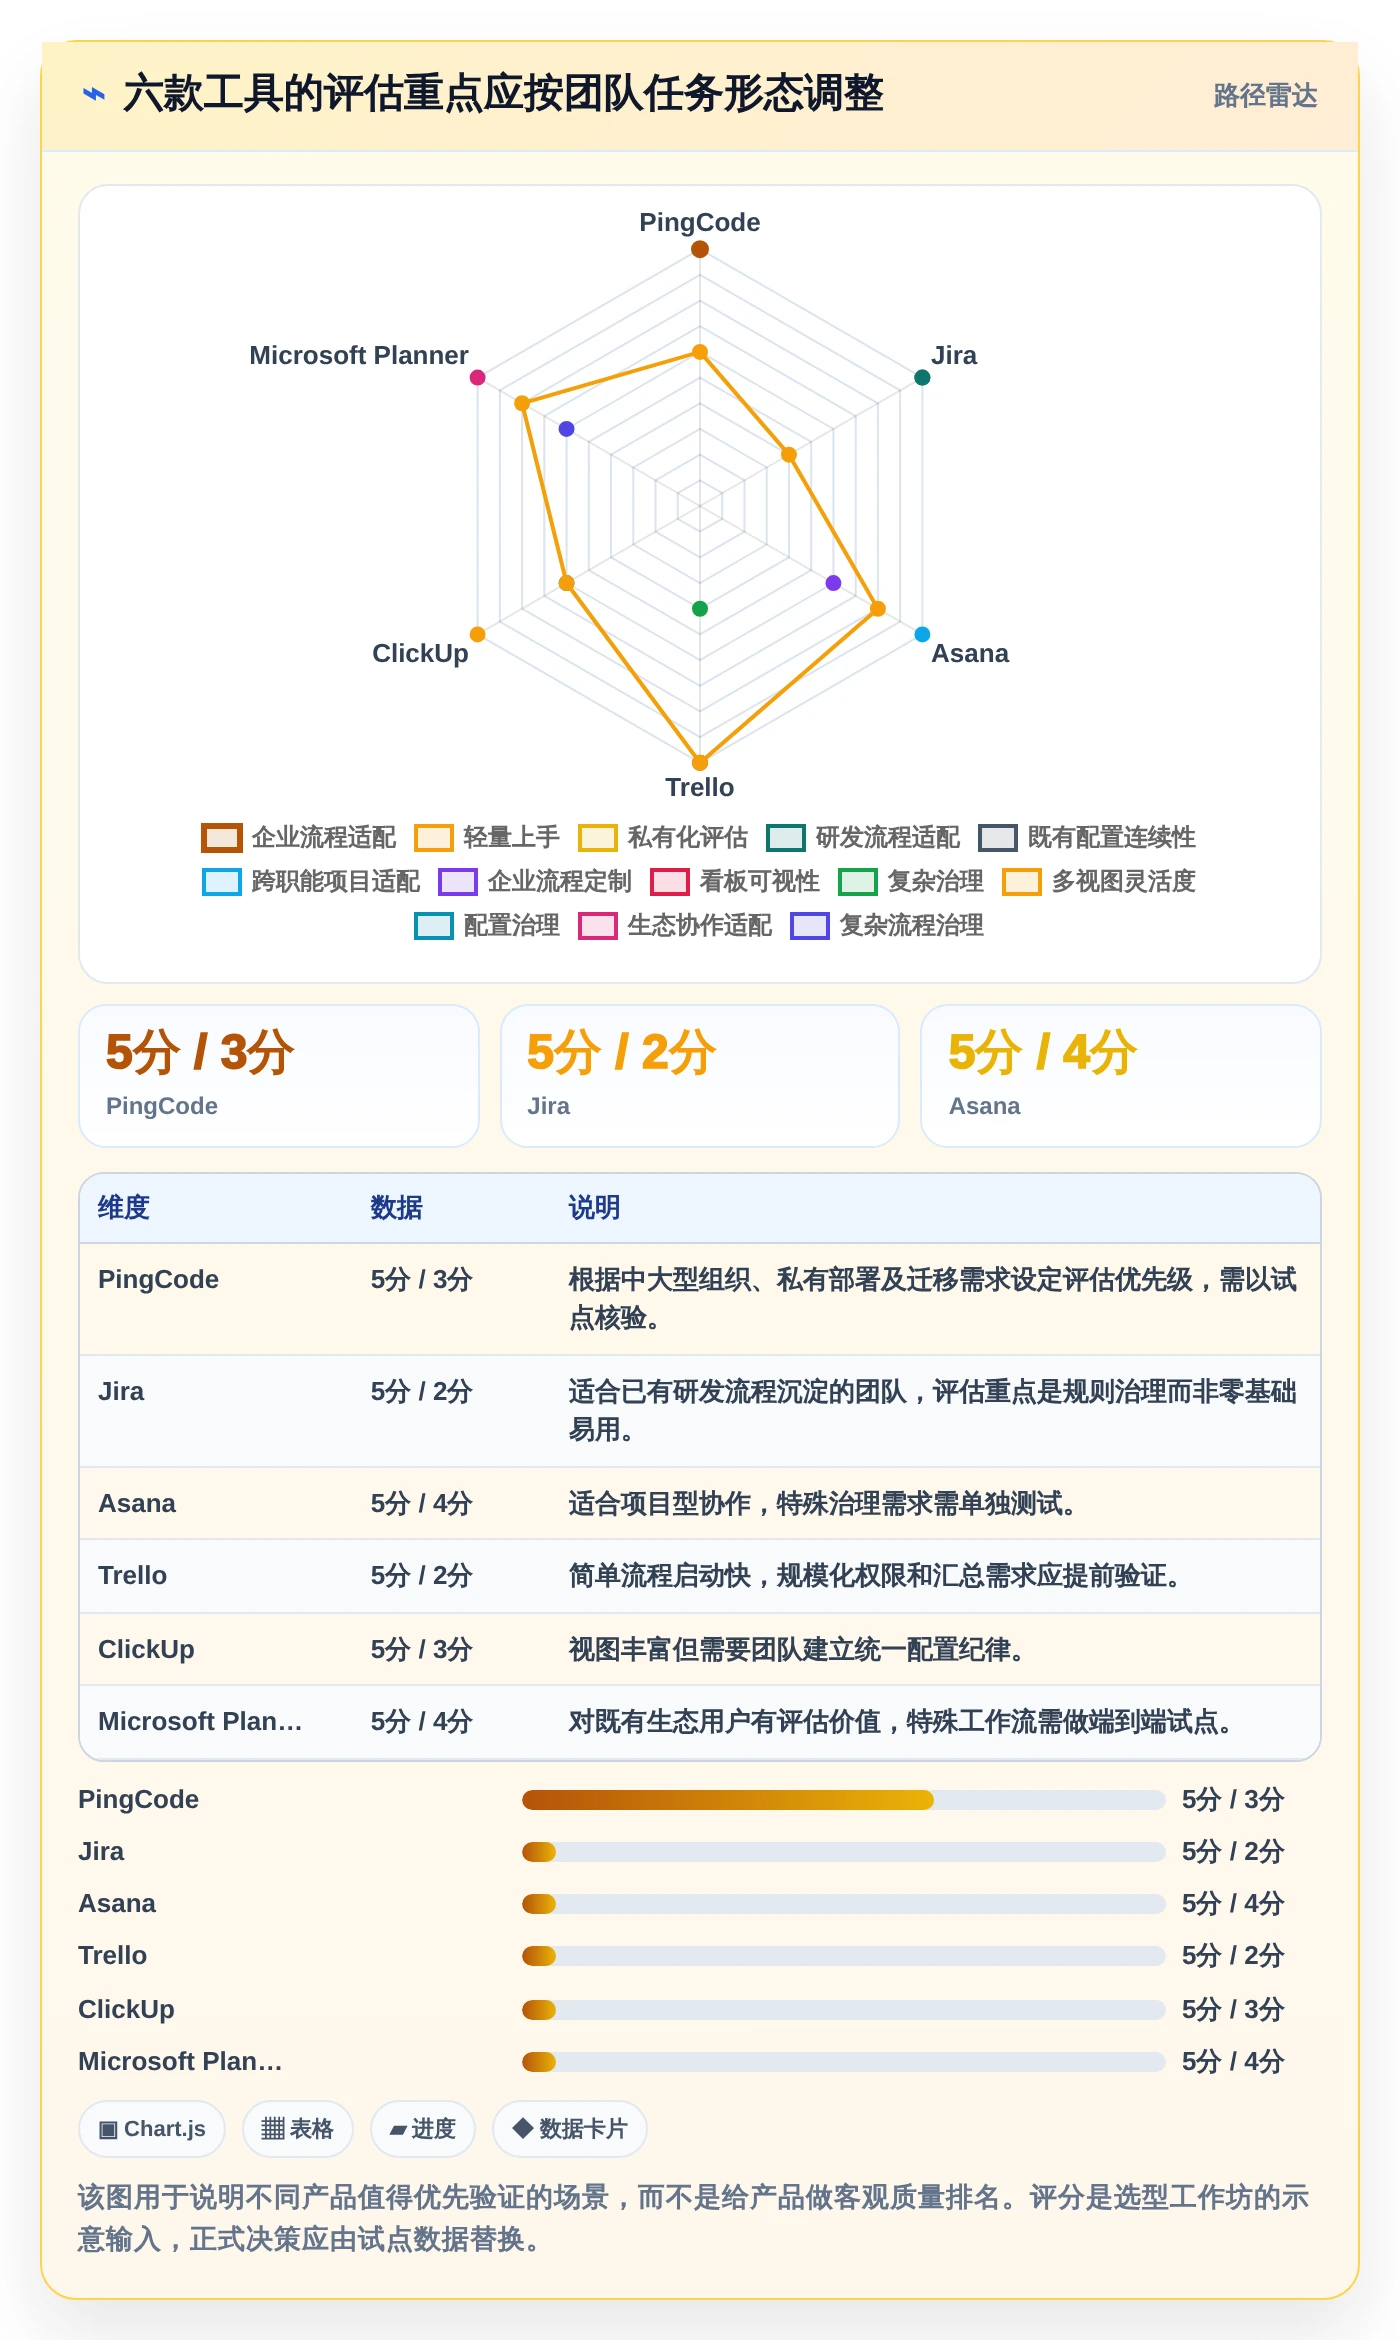Select the truncated Microsoft Plan… table row
The image size is (1400, 2340).
700,1721
